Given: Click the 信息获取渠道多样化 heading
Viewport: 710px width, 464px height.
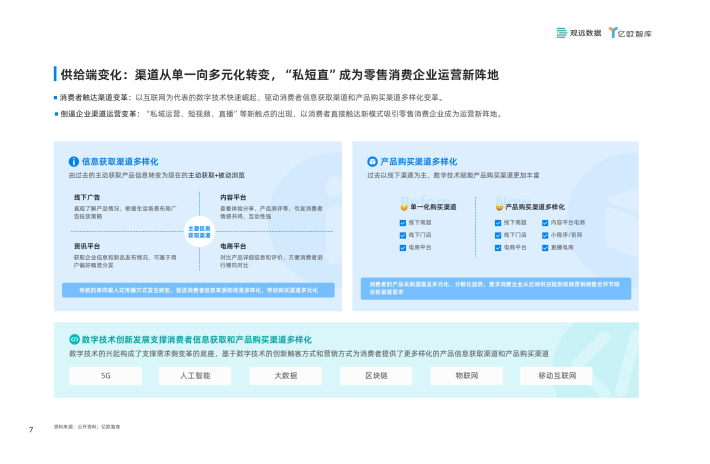Looking at the screenshot, I should (x=120, y=162).
